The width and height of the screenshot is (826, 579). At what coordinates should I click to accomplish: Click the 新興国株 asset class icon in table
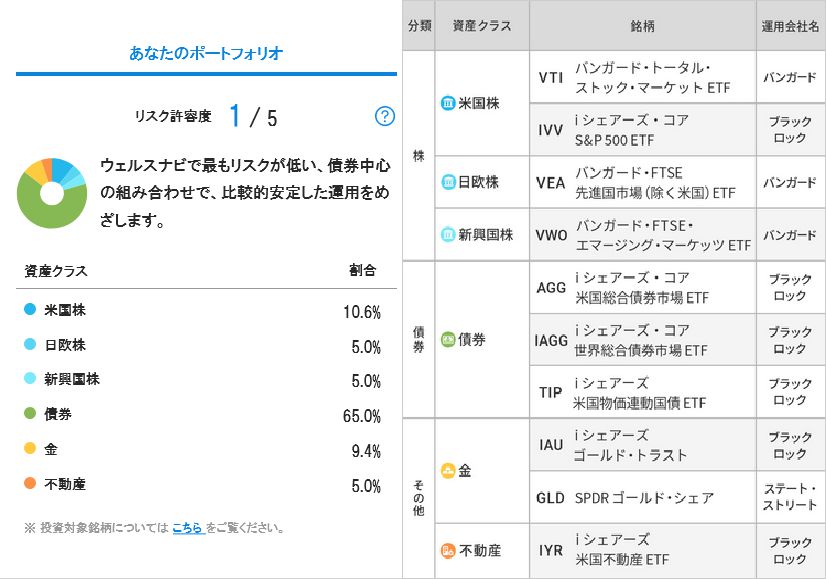coord(448,235)
